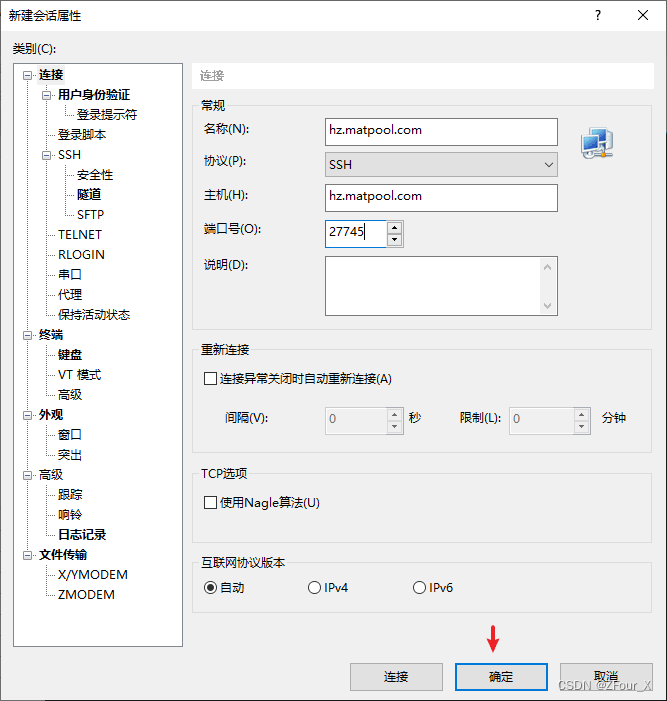The image size is (667, 701).
Task: Select 文件传输 tree item
Action: 63,555
